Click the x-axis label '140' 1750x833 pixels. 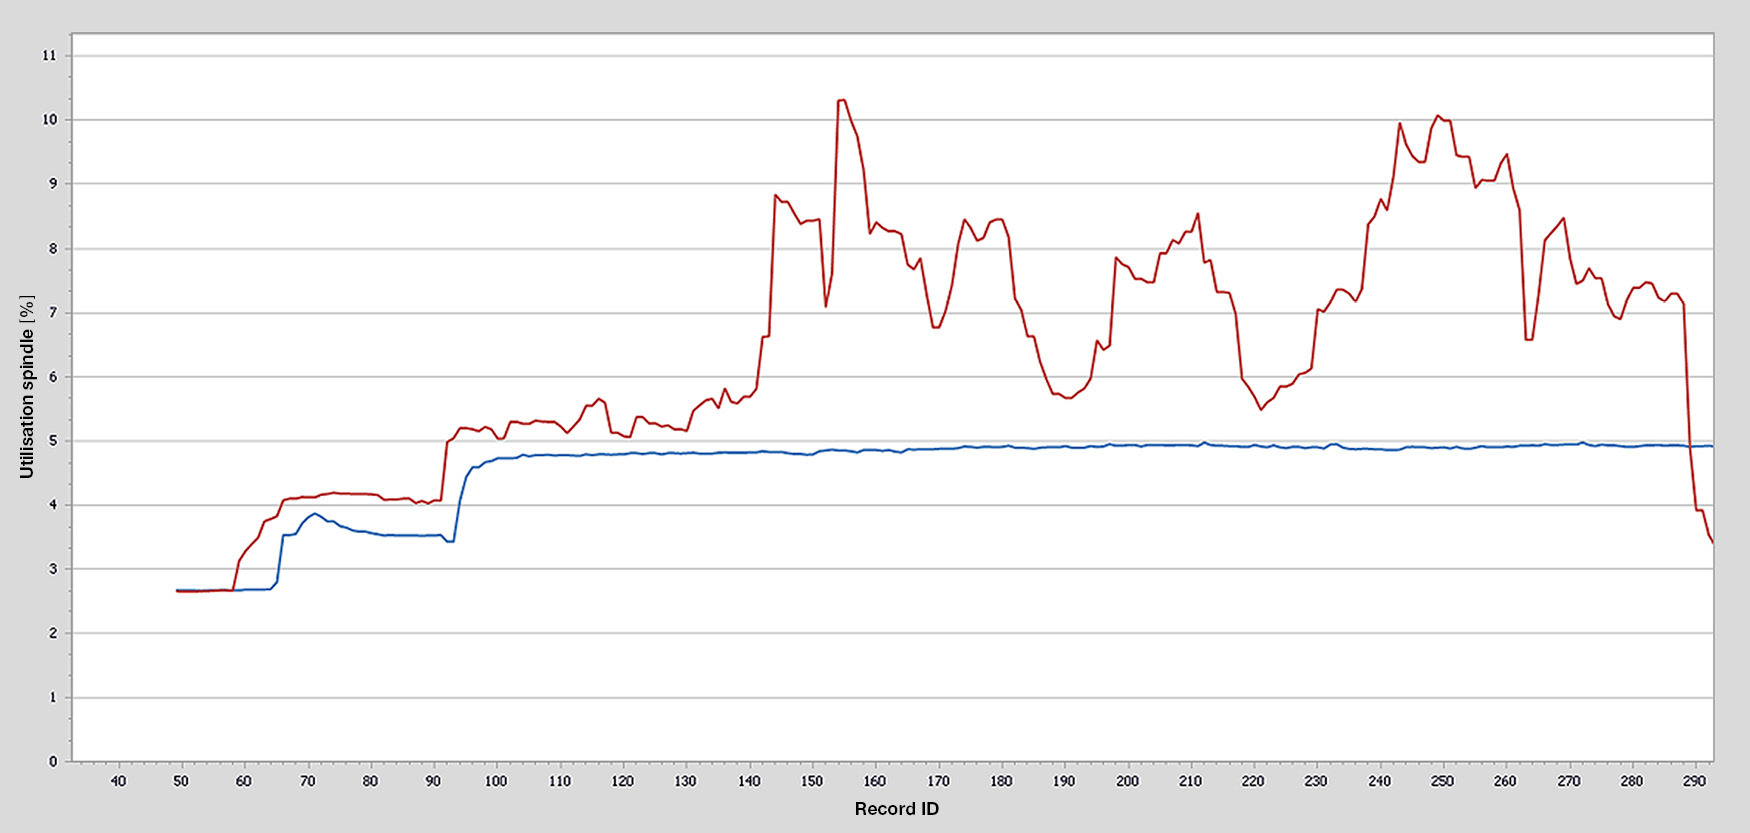(x=749, y=781)
